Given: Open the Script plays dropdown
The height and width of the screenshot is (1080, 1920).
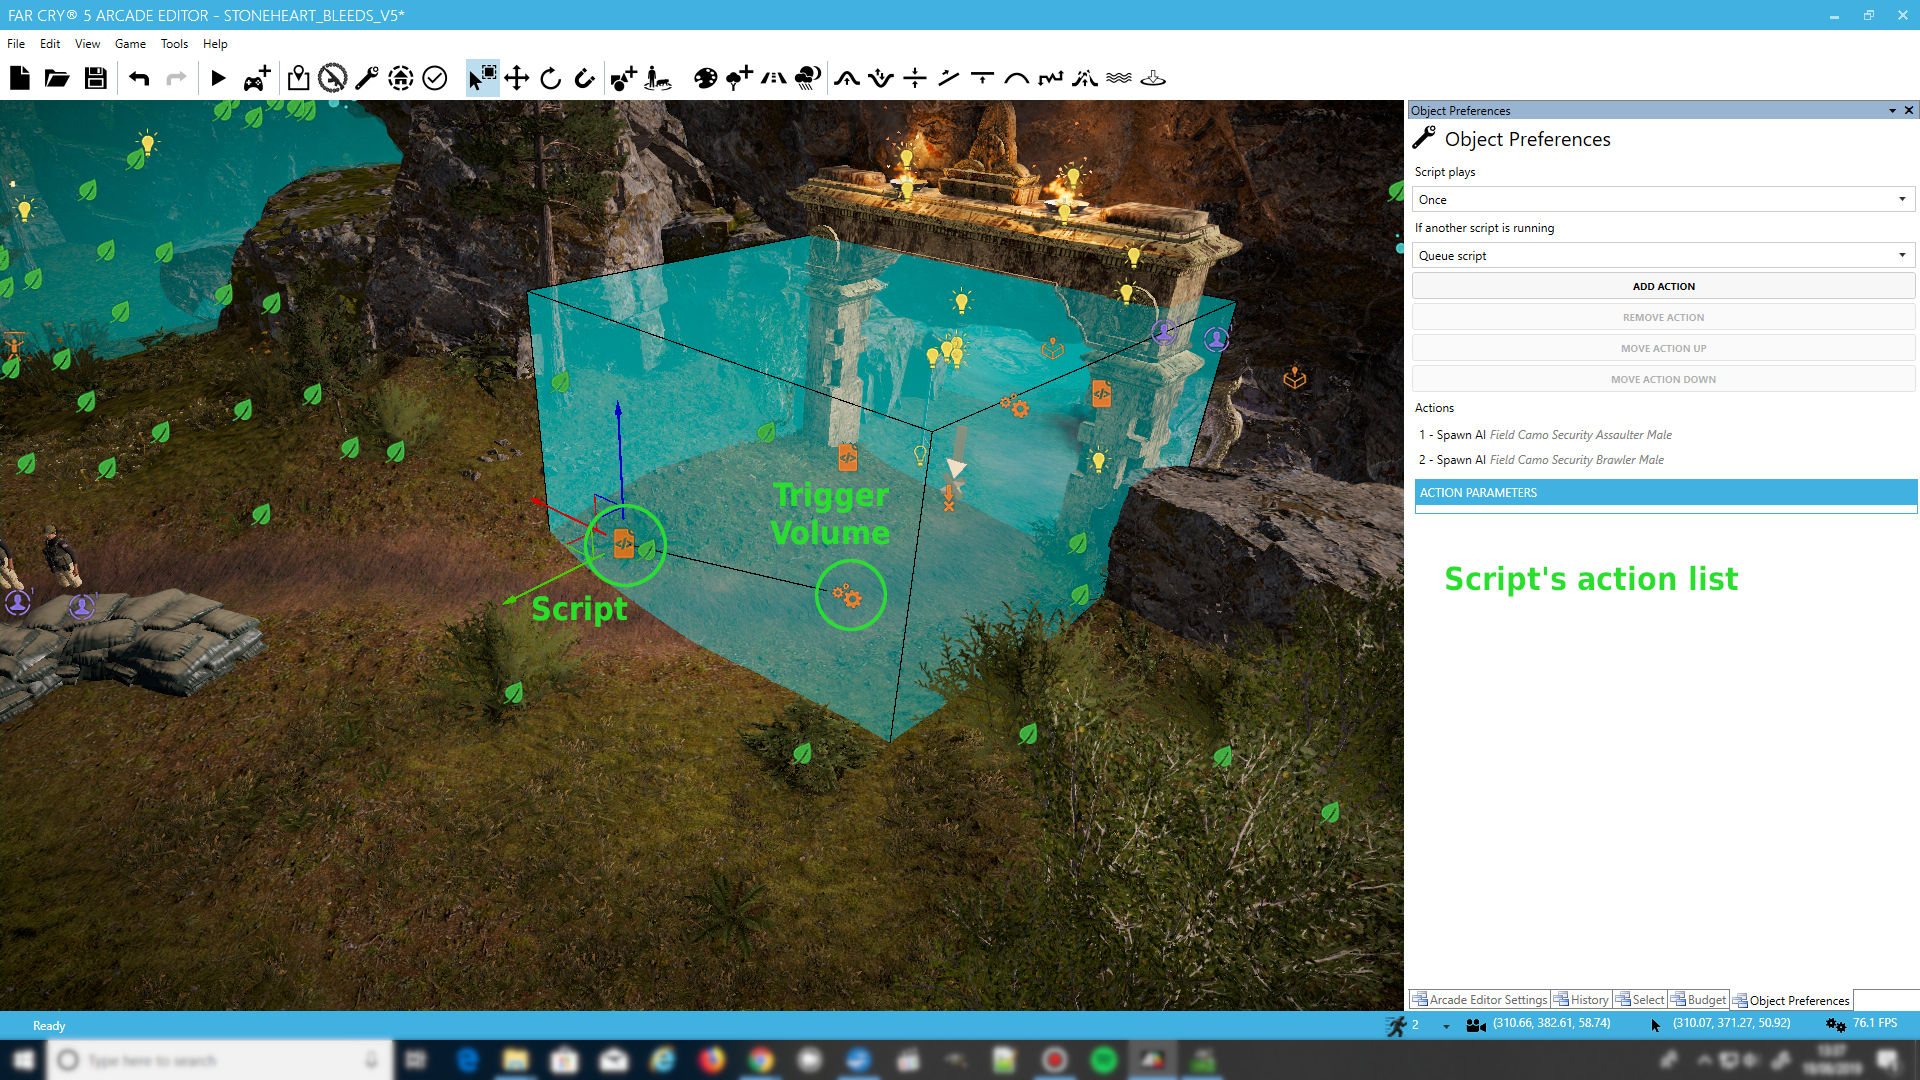Looking at the screenshot, I should click(x=1663, y=199).
